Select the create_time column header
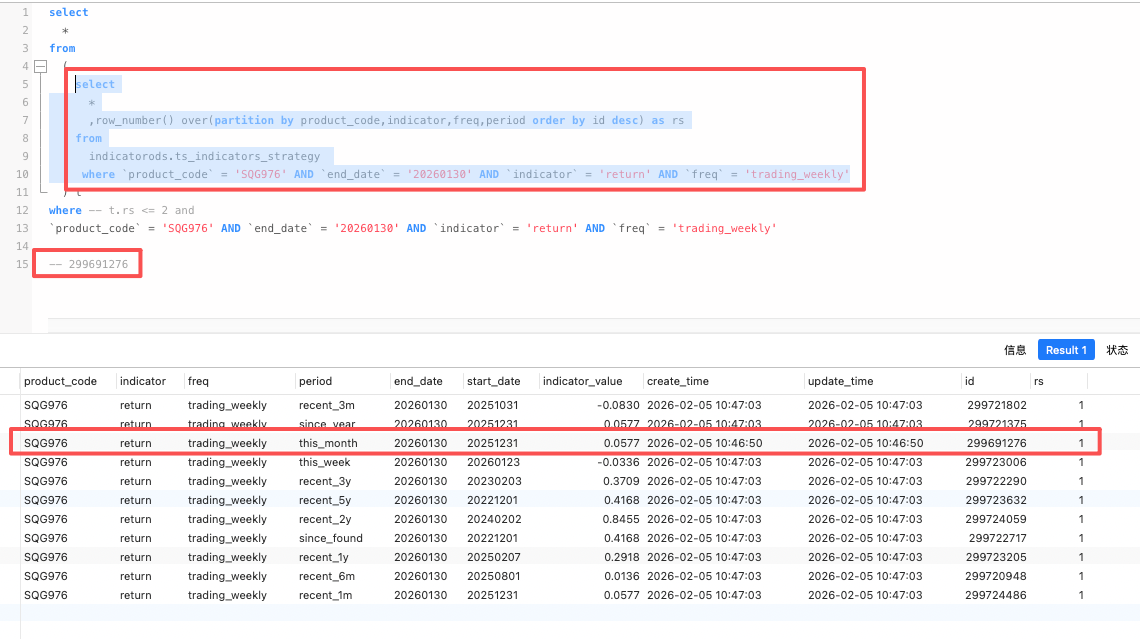 [678, 381]
